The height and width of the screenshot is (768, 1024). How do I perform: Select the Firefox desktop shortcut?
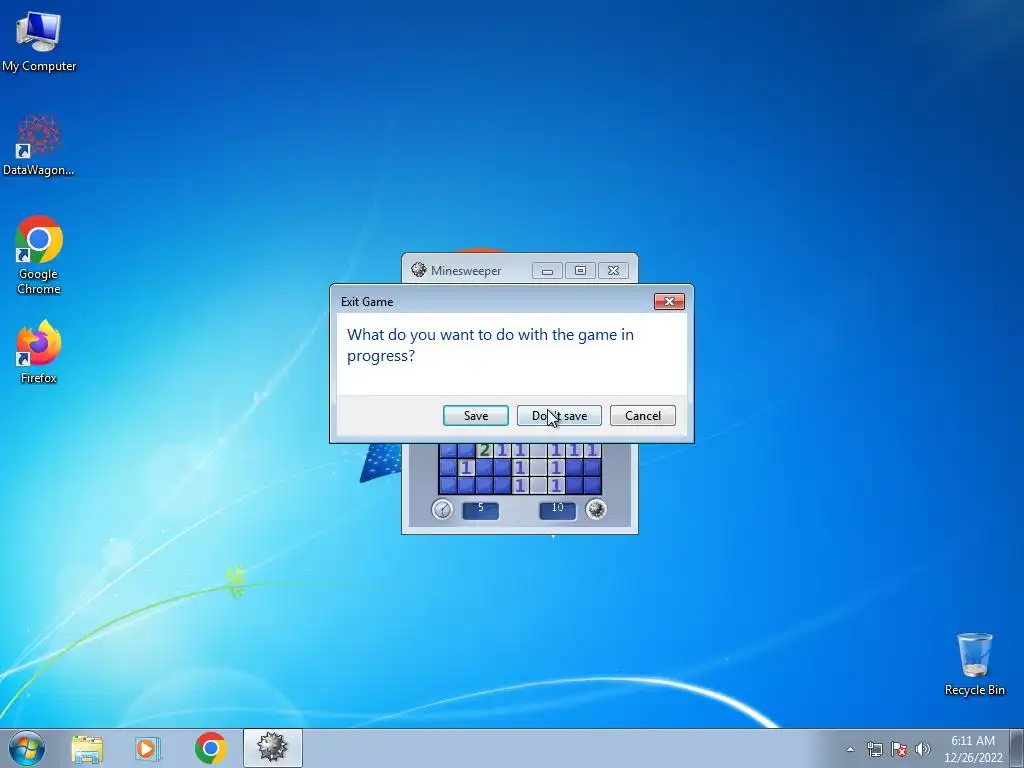pyautogui.click(x=39, y=351)
